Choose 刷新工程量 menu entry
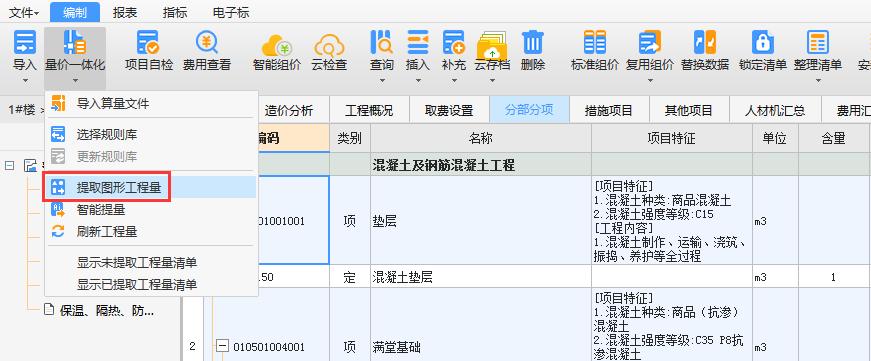This screenshot has height=361, width=871. click(151, 232)
